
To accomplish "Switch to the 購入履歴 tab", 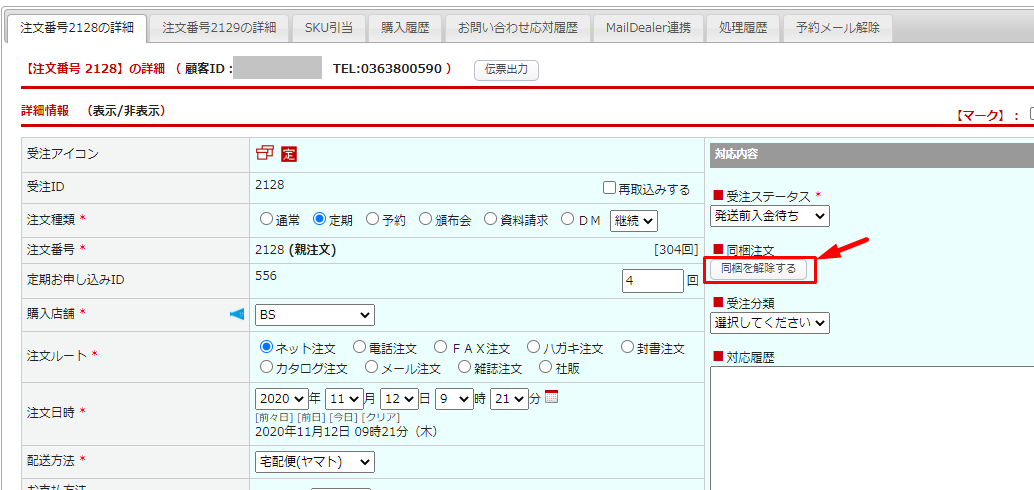I will click(405, 28).
